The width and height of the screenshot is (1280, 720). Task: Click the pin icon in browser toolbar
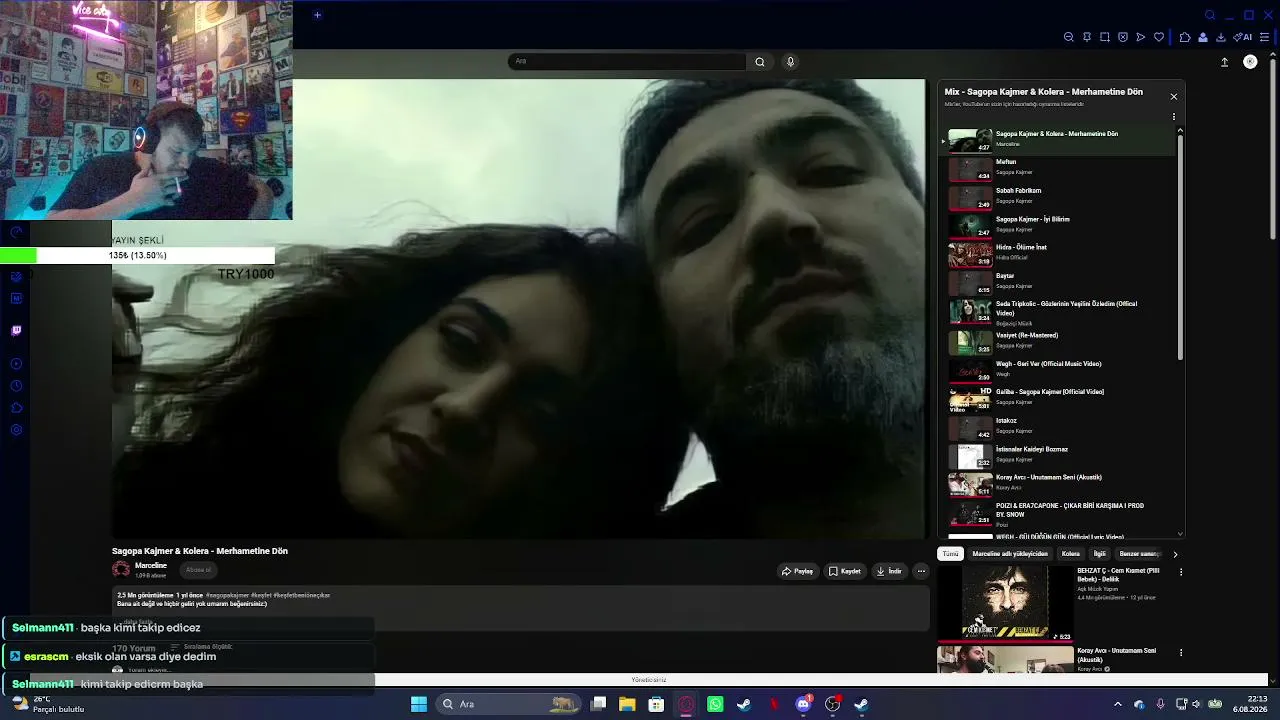coord(1087,37)
